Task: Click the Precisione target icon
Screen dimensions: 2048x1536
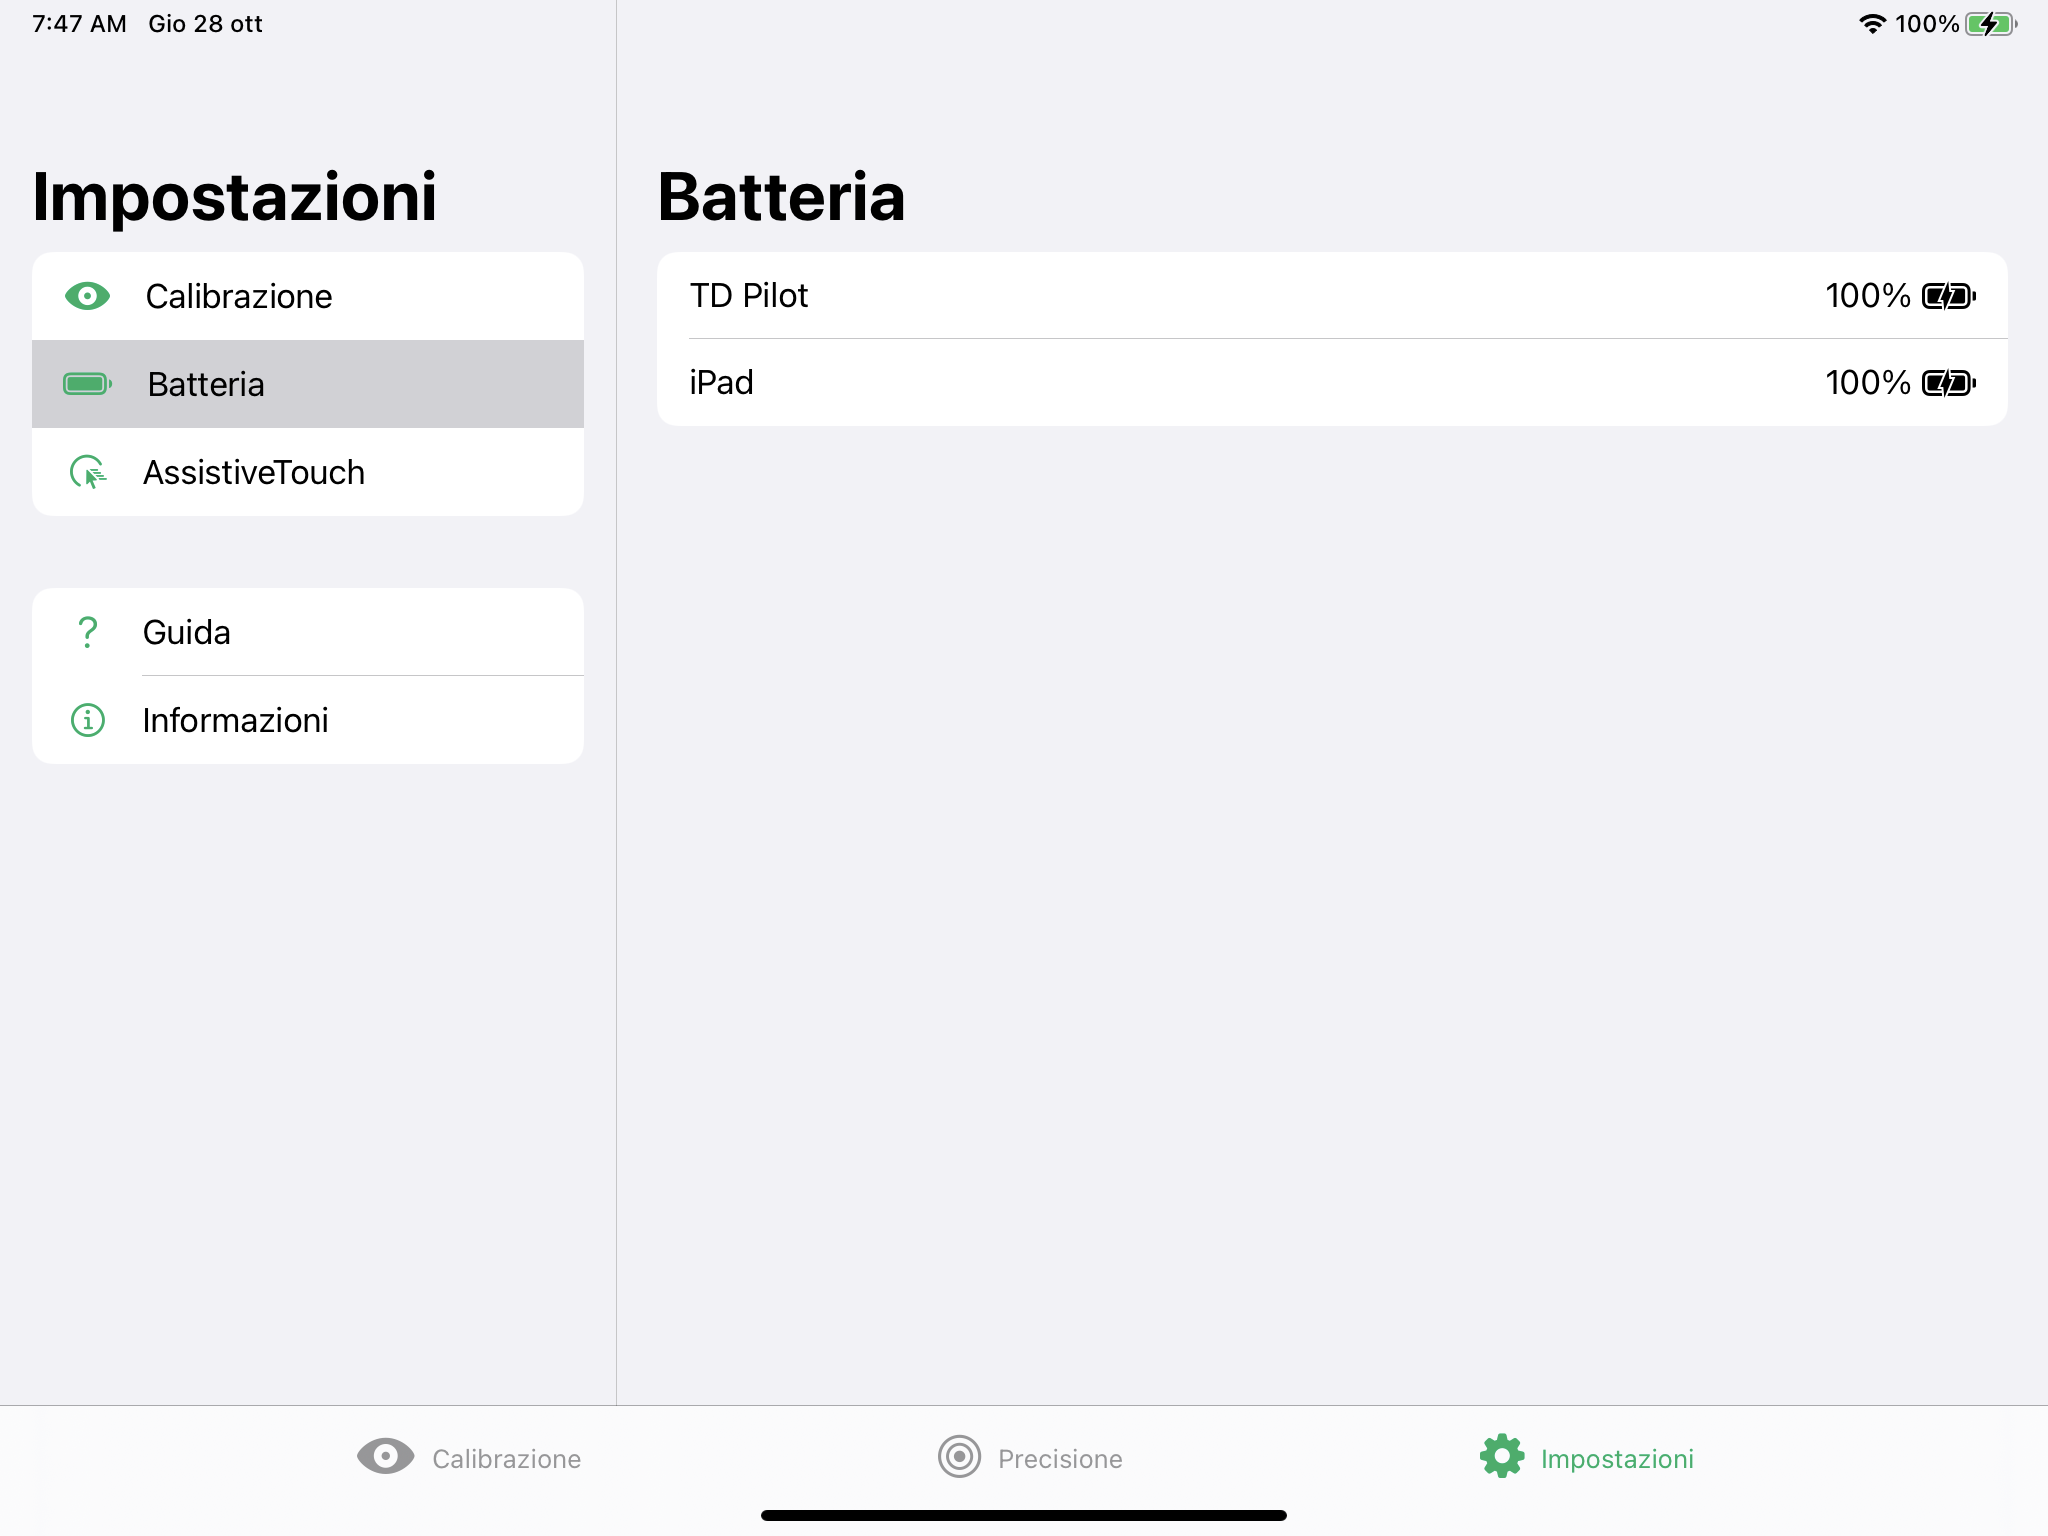Action: coord(959,1456)
